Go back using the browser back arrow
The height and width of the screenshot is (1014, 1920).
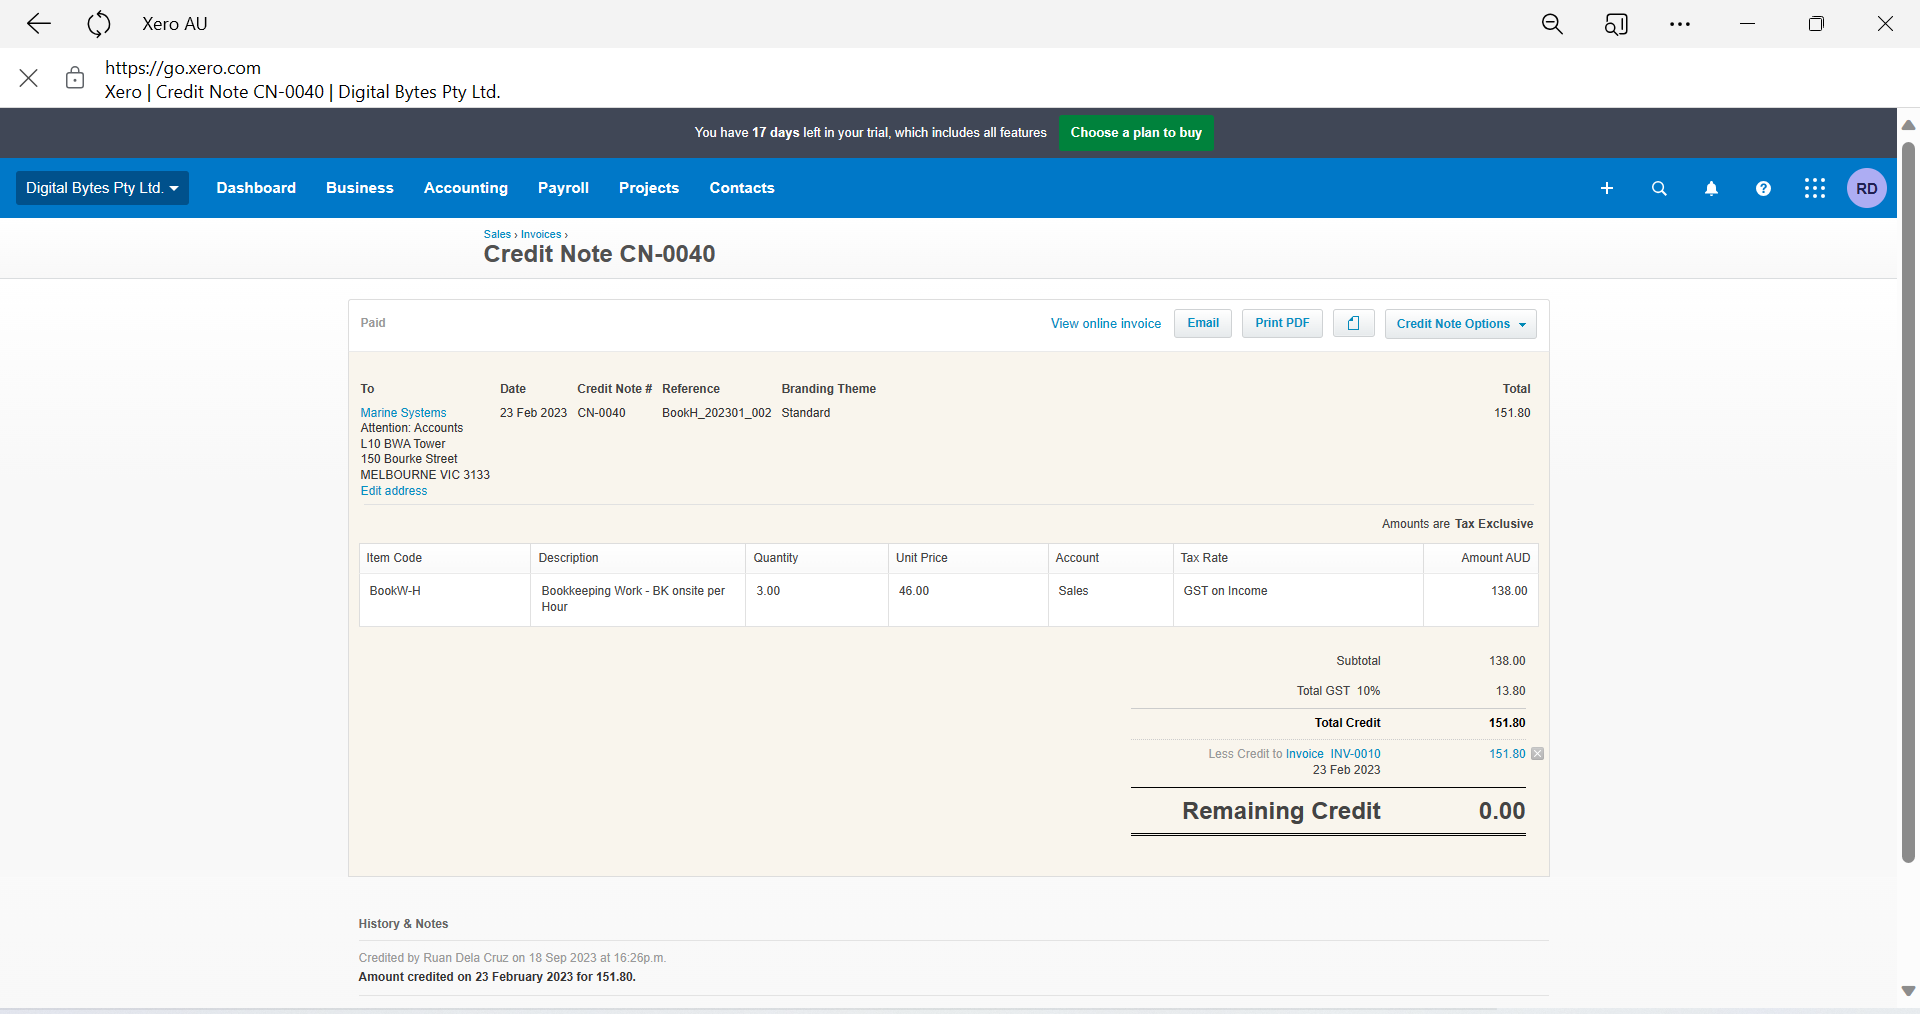click(39, 24)
